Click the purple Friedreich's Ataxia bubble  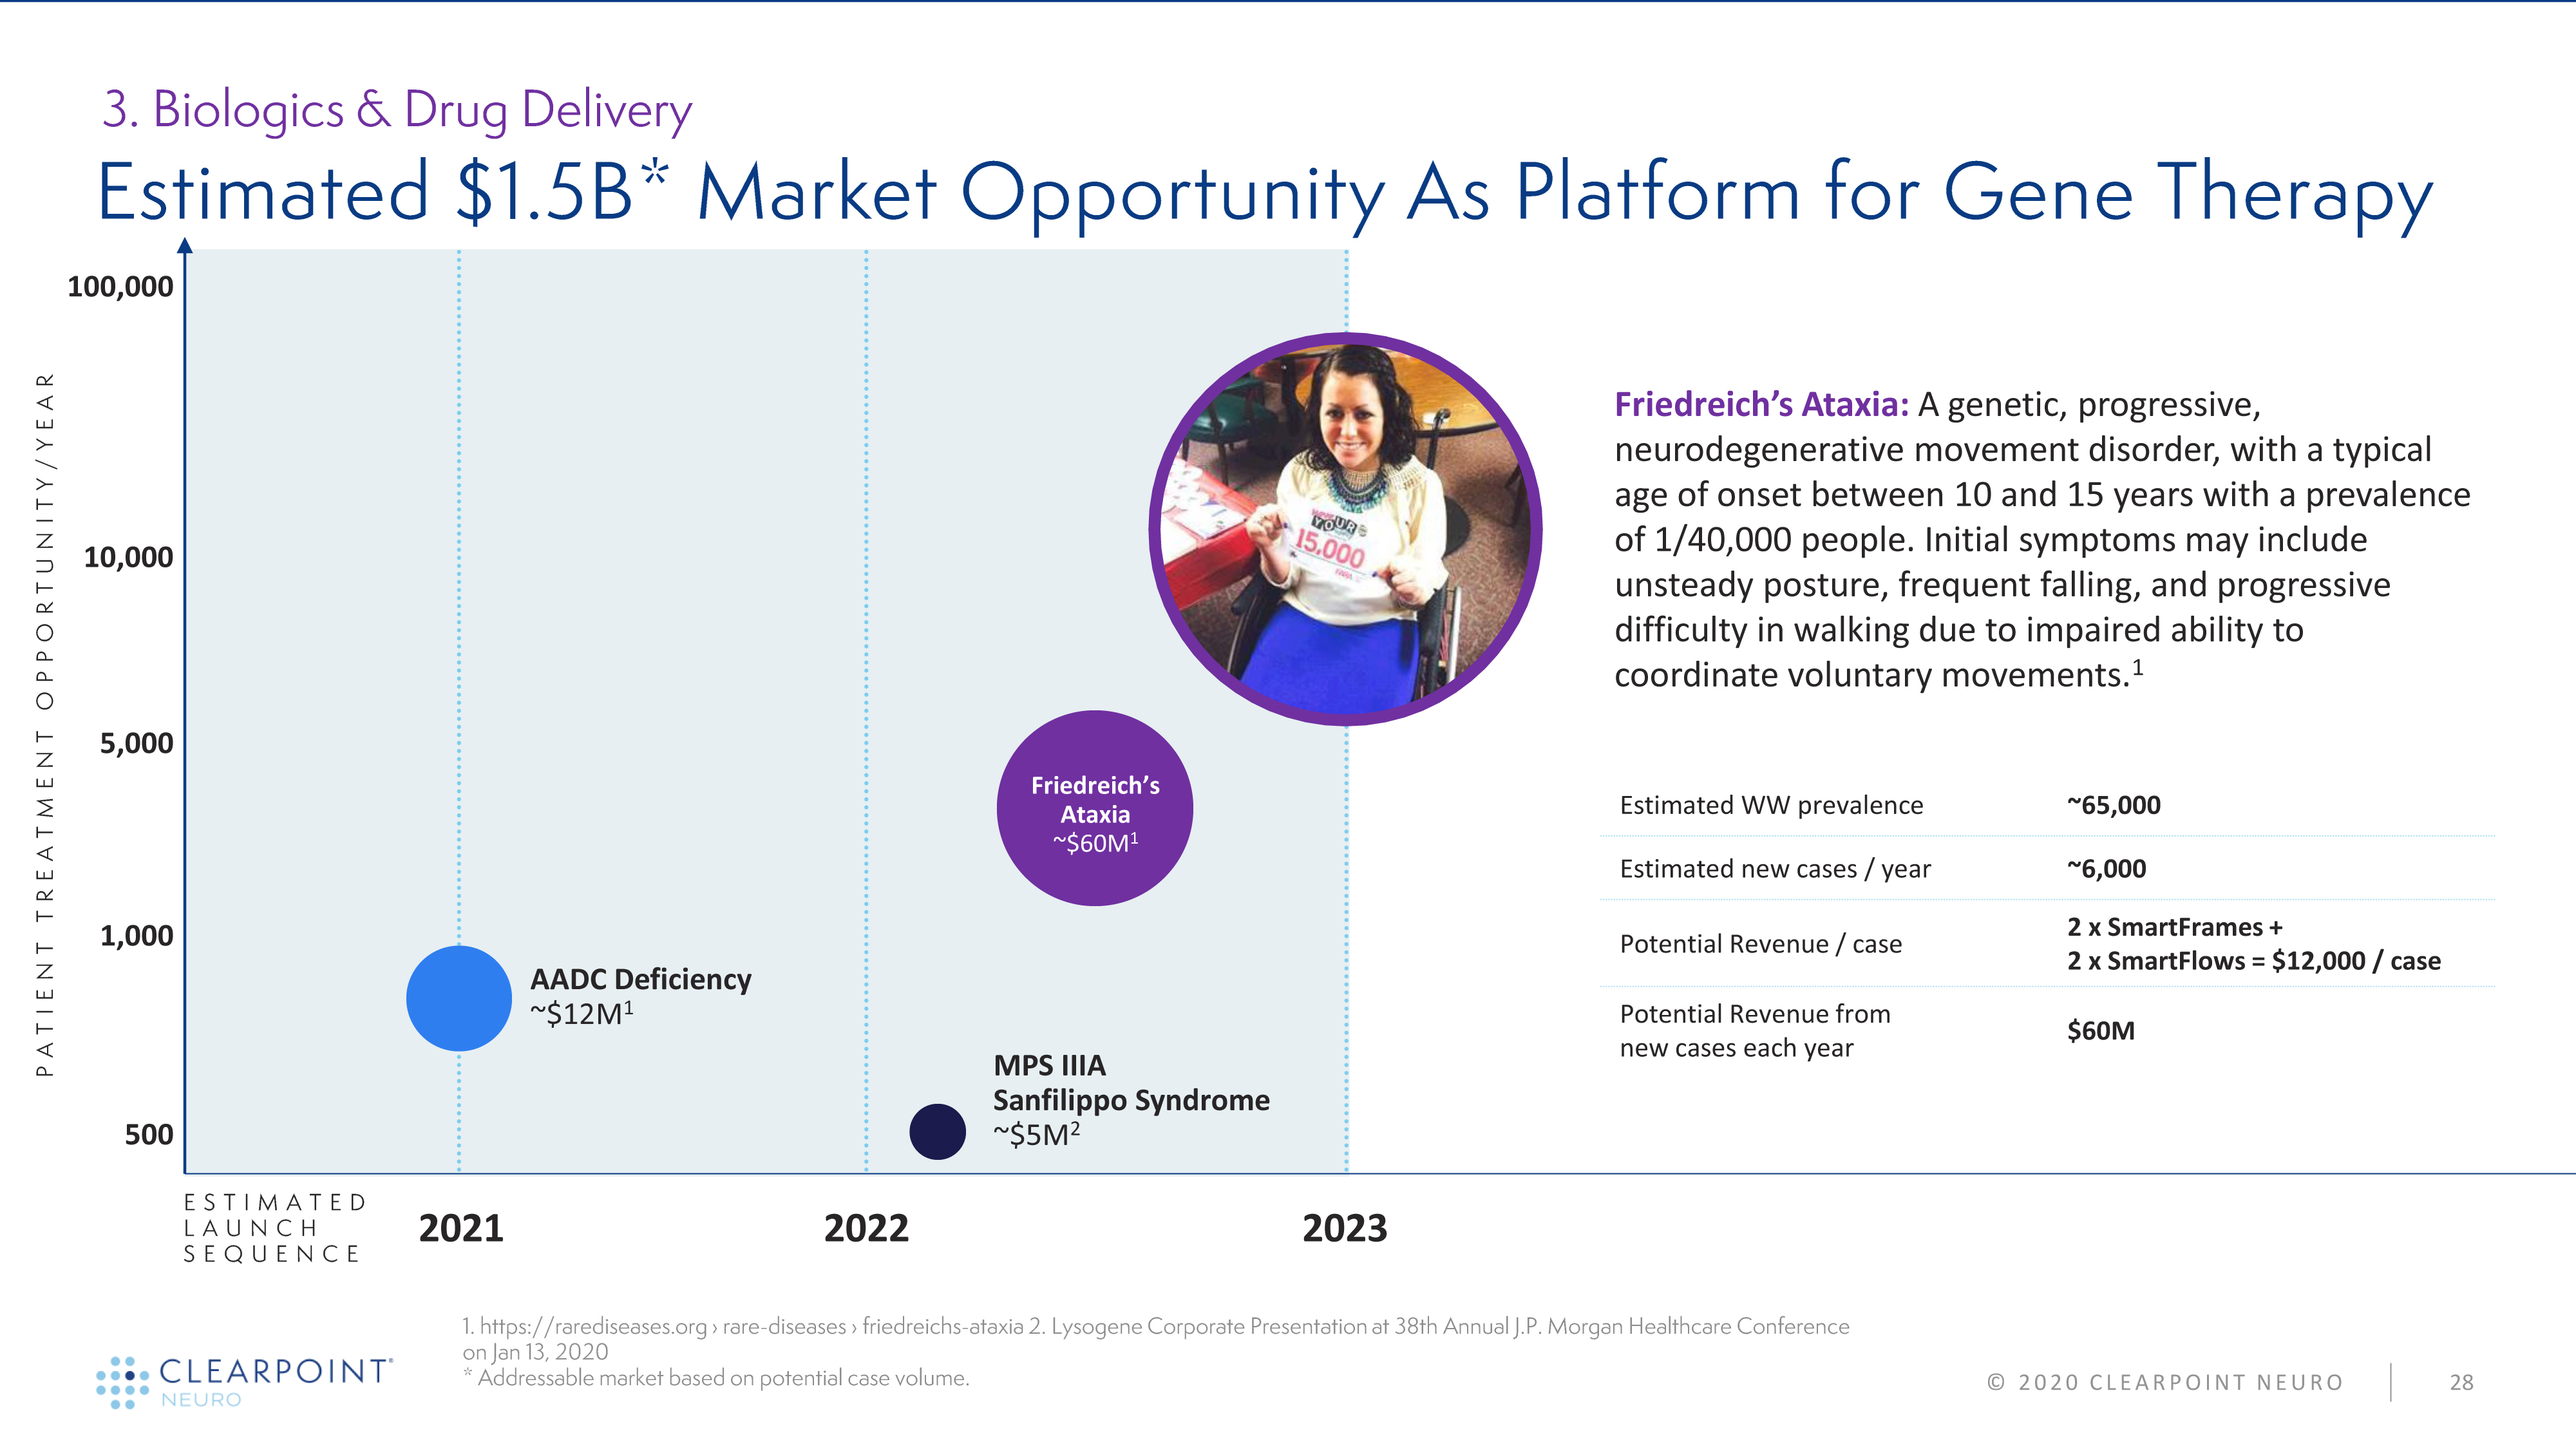pos(1094,808)
